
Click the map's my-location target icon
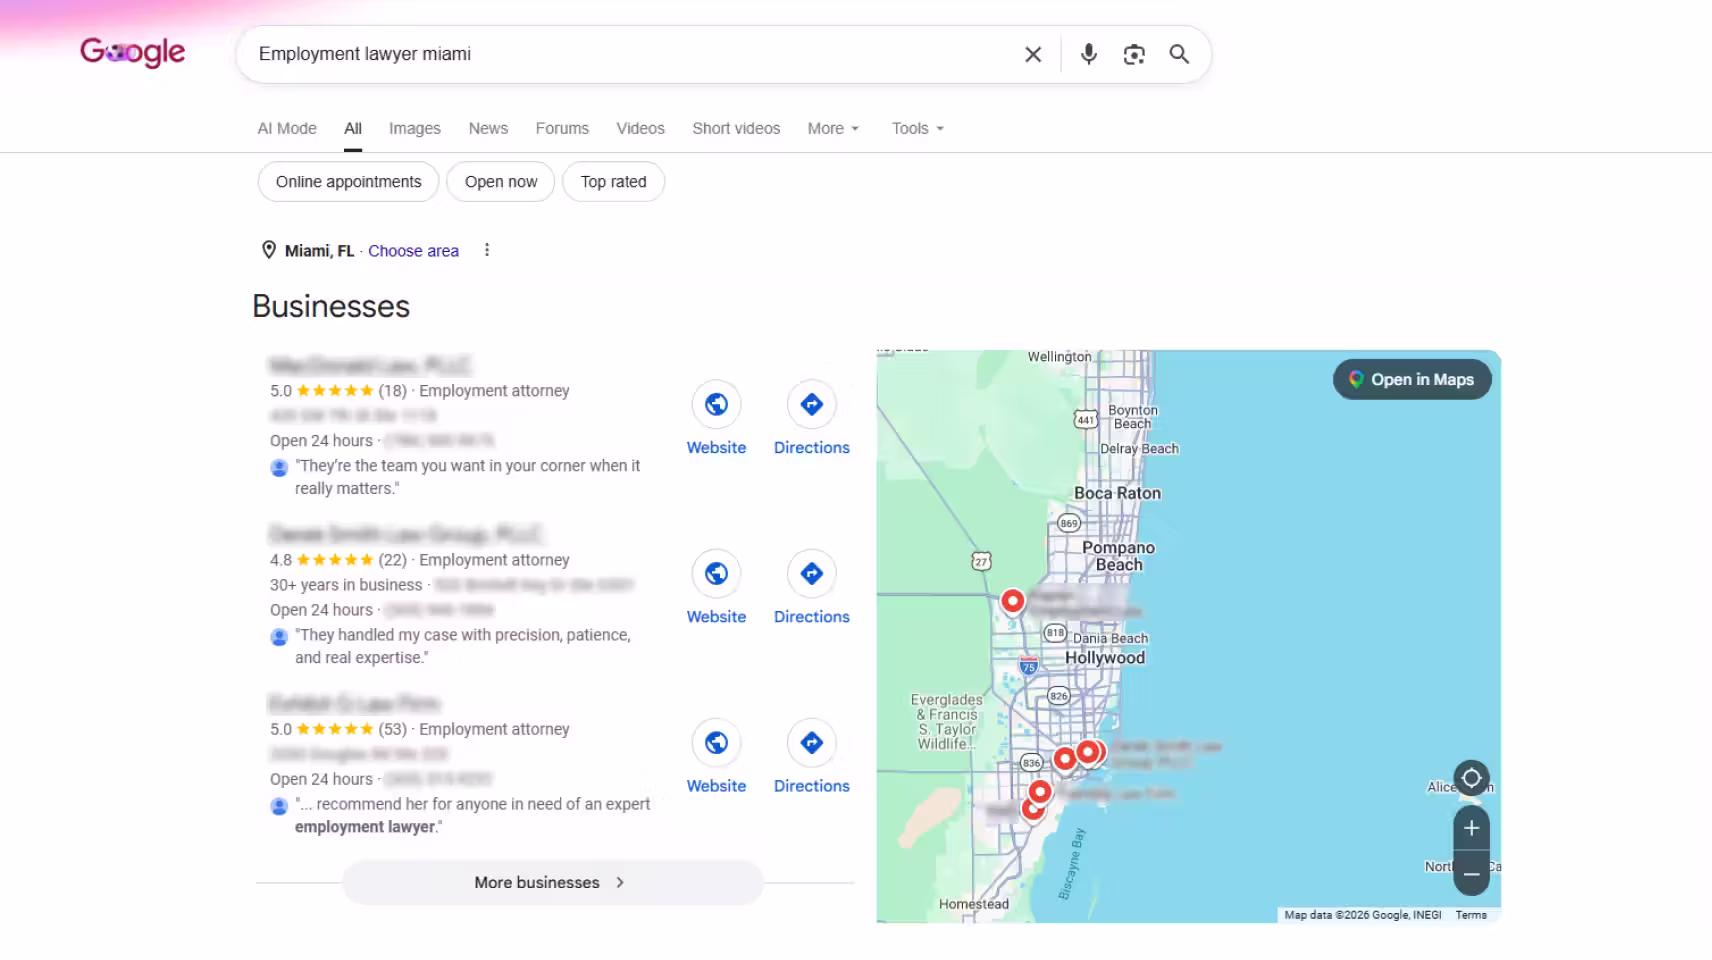[1471, 778]
